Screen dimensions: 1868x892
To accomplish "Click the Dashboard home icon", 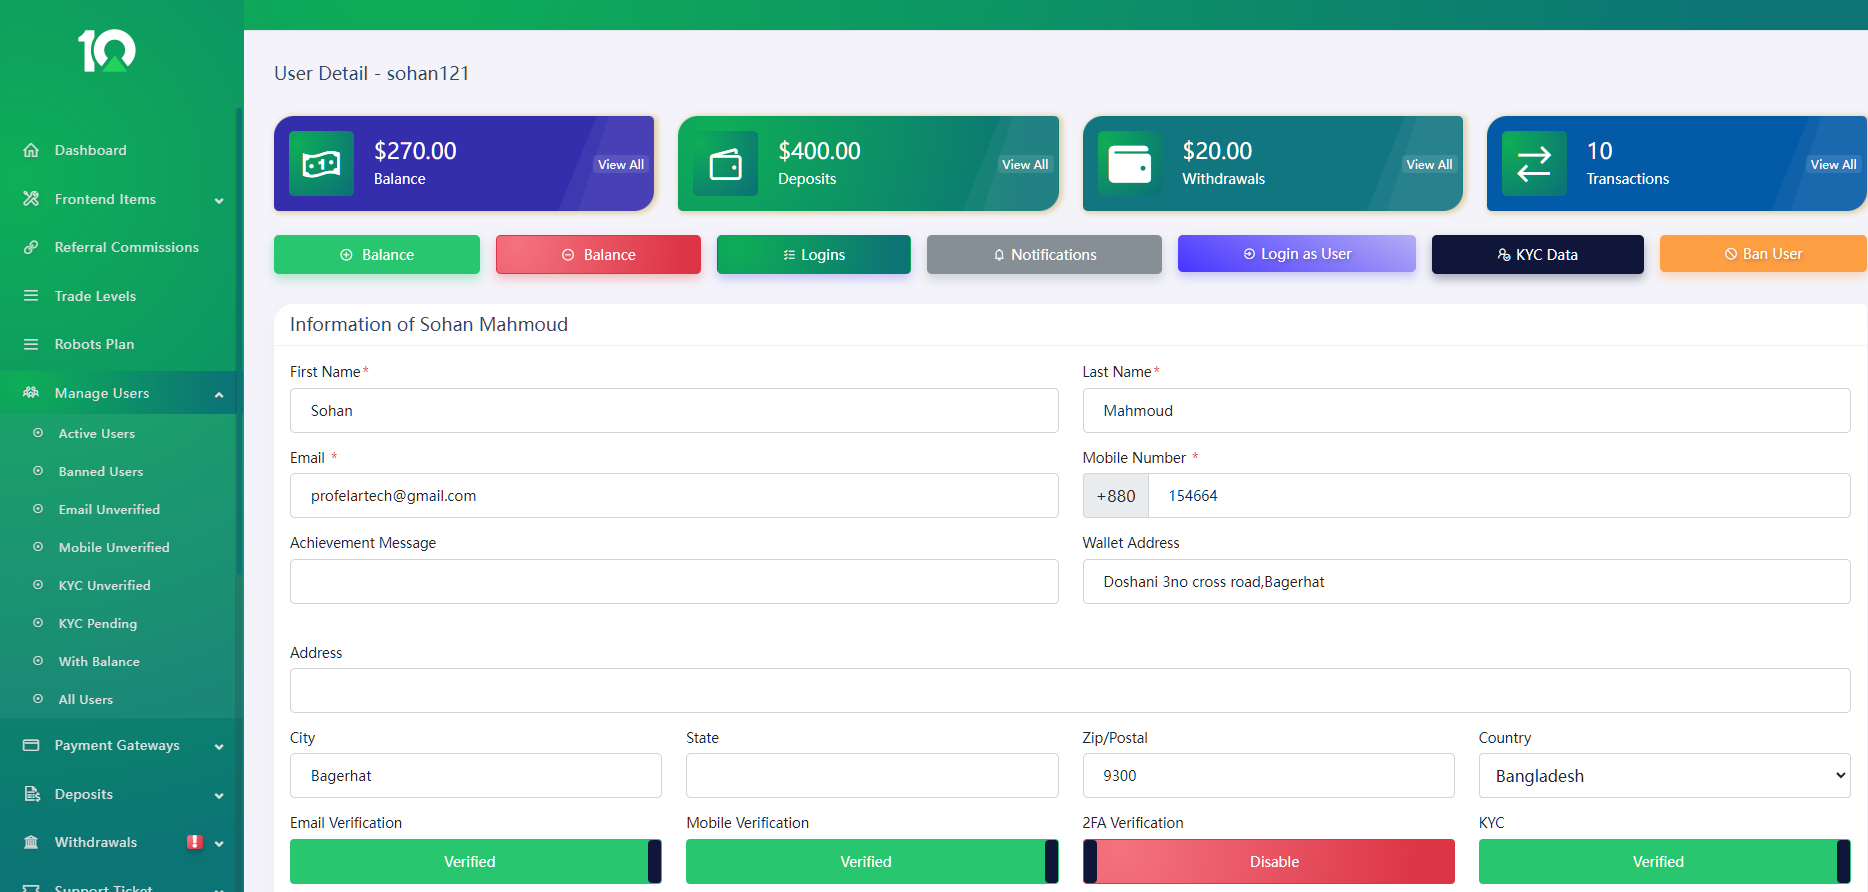I will 31,150.
